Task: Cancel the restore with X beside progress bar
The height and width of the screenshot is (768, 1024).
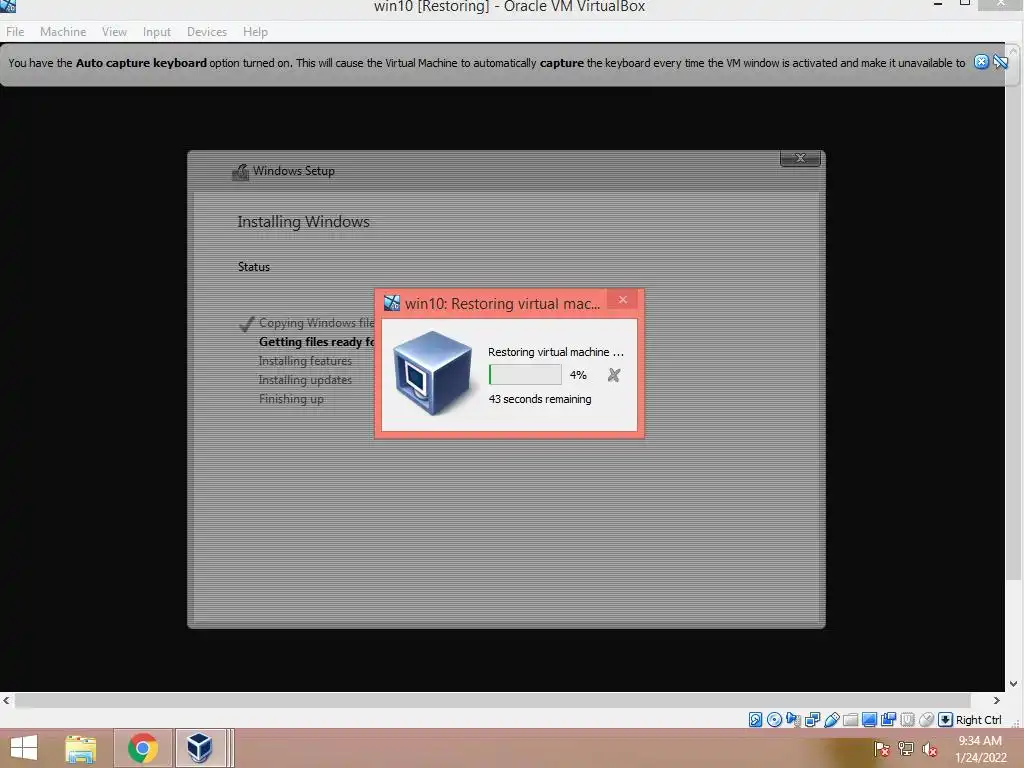Action: point(614,375)
